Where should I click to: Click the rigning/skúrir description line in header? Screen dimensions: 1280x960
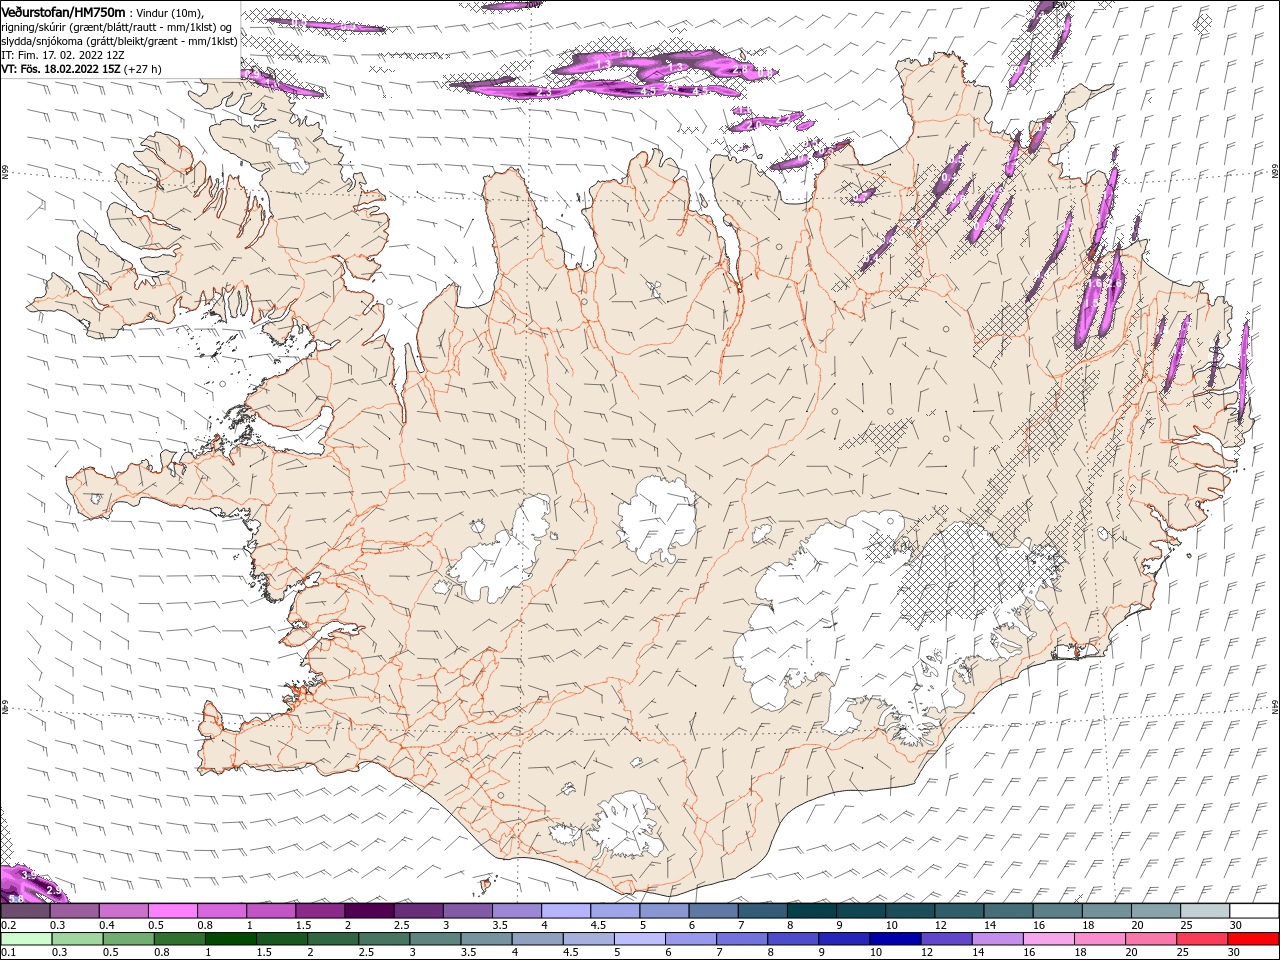tap(118, 27)
